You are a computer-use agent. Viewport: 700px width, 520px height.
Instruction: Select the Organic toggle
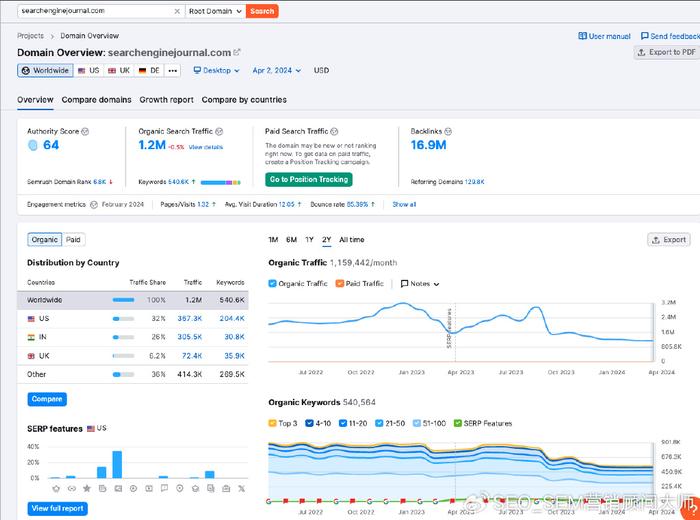pos(45,240)
